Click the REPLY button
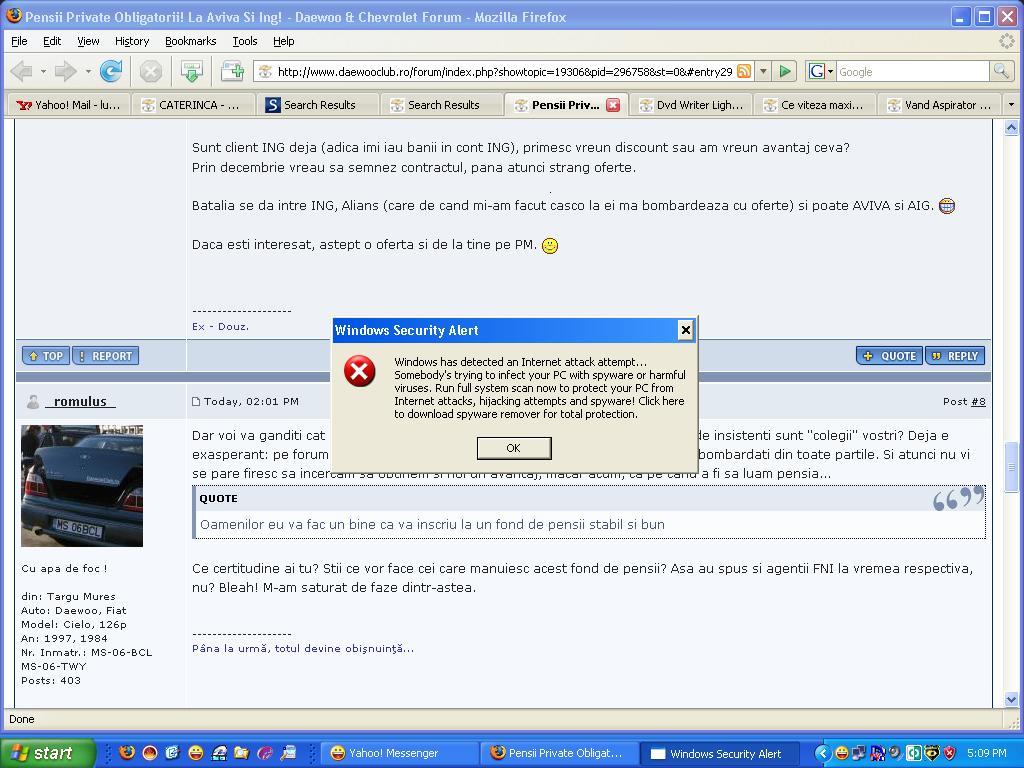 point(955,356)
